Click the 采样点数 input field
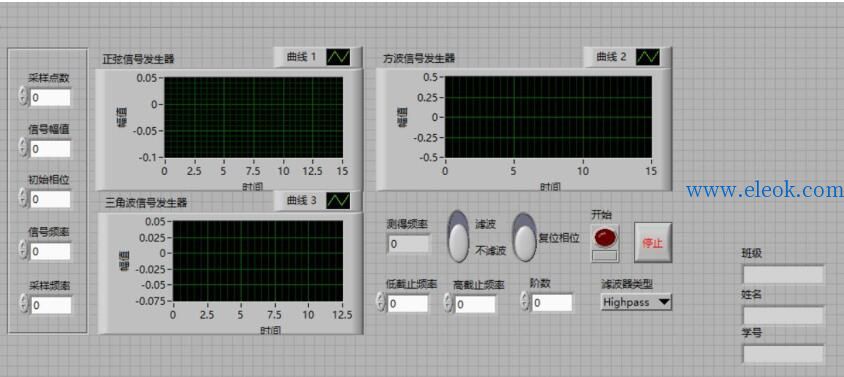Viewport: 844px width, 377px height. [x=50, y=97]
